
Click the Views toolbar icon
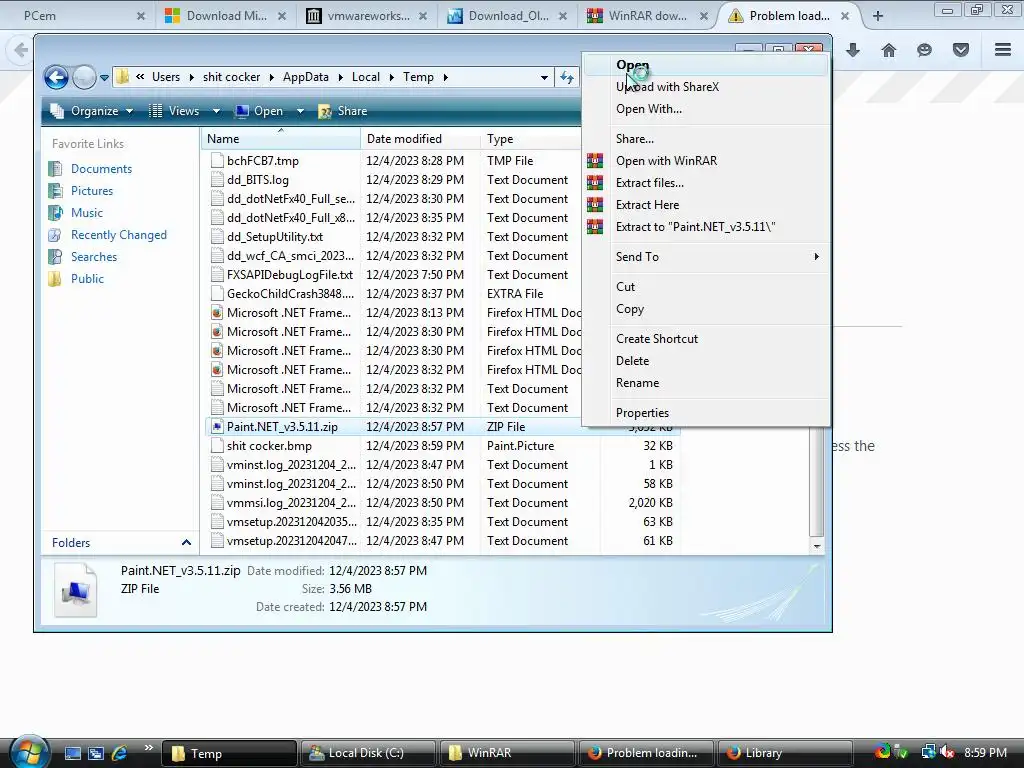(155, 111)
